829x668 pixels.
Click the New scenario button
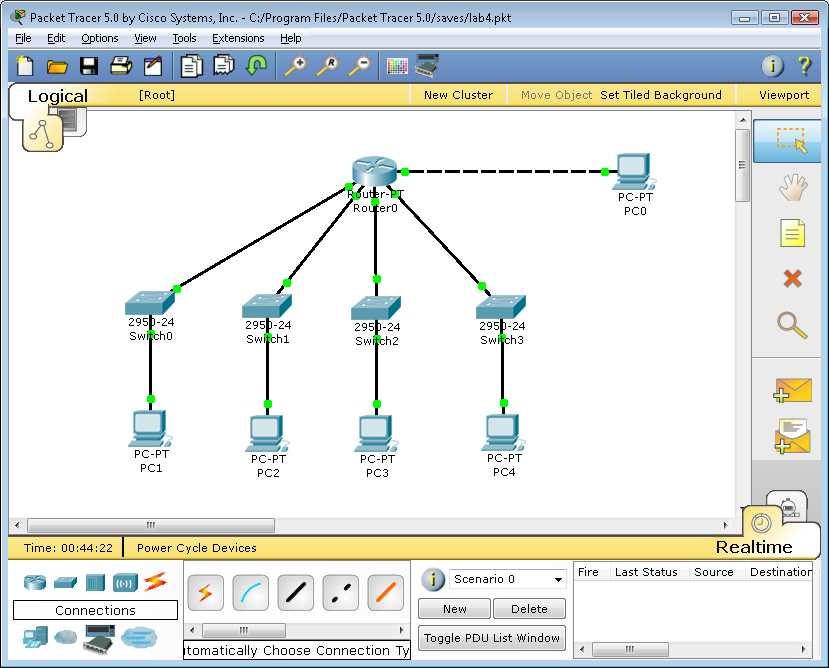pyautogui.click(x=454, y=609)
